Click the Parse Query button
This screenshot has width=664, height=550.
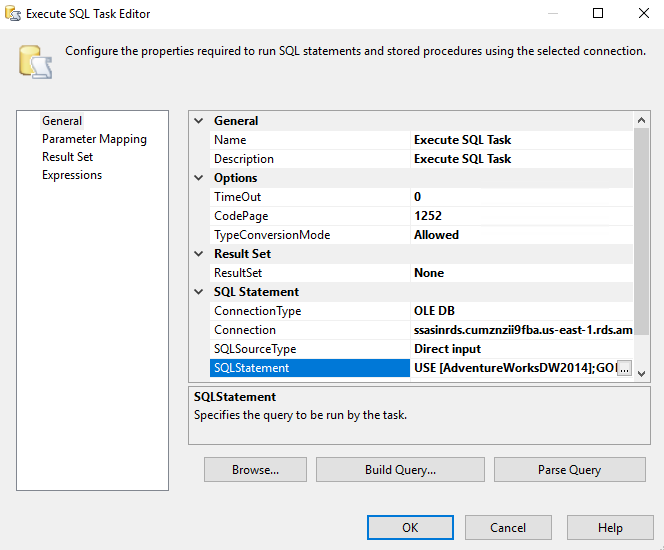click(570, 470)
